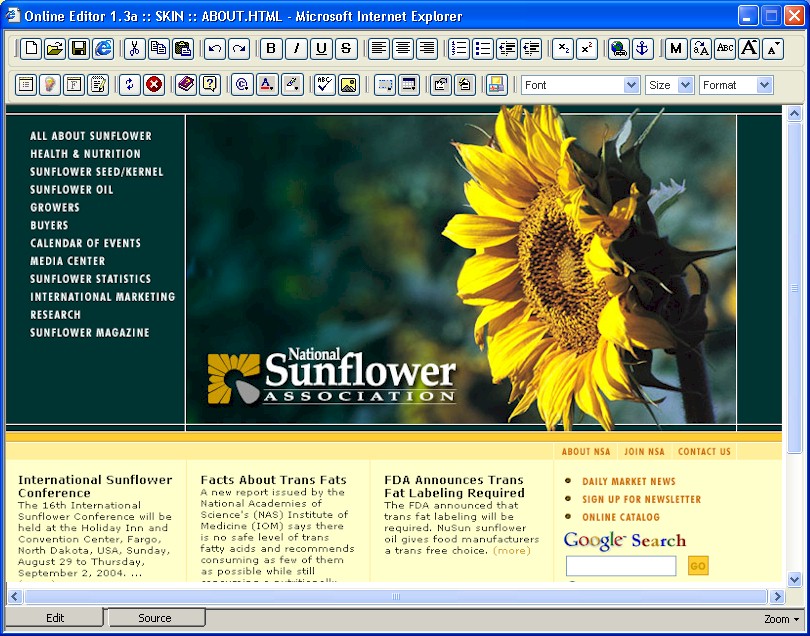This screenshot has width=810, height=636.
Task: Click the blue refresh arrows icon
Action: tap(130, 85)
